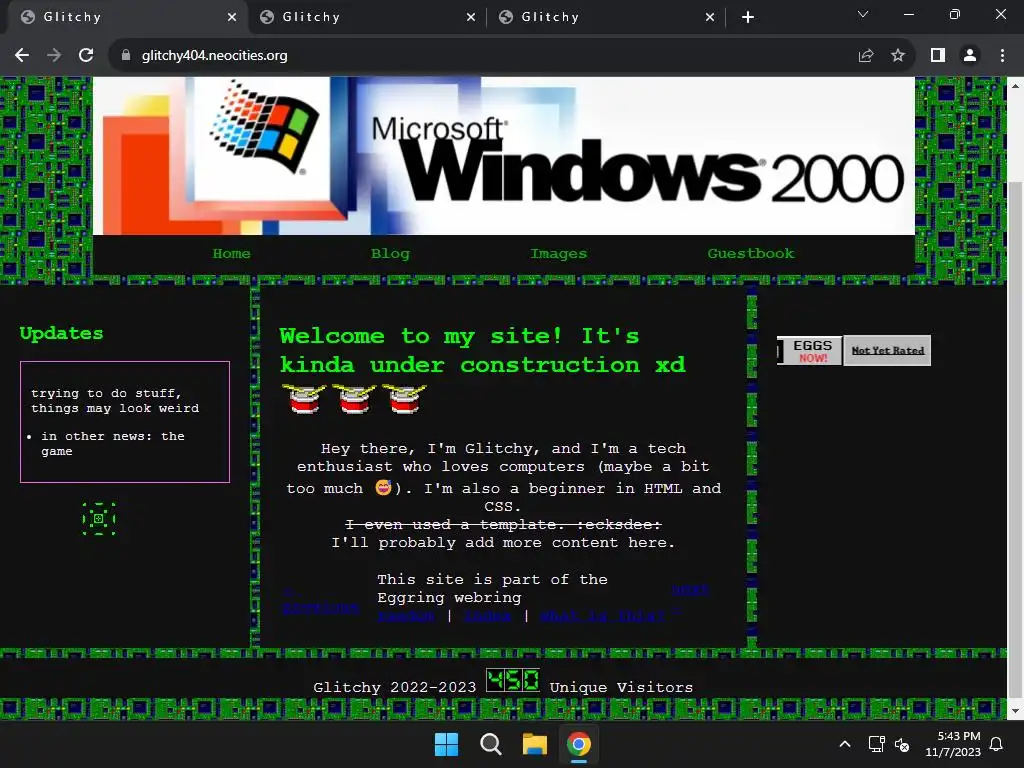The image size is (1024, 768).
Task: Close the second Glitchy tab
Action: click(471, 17)
